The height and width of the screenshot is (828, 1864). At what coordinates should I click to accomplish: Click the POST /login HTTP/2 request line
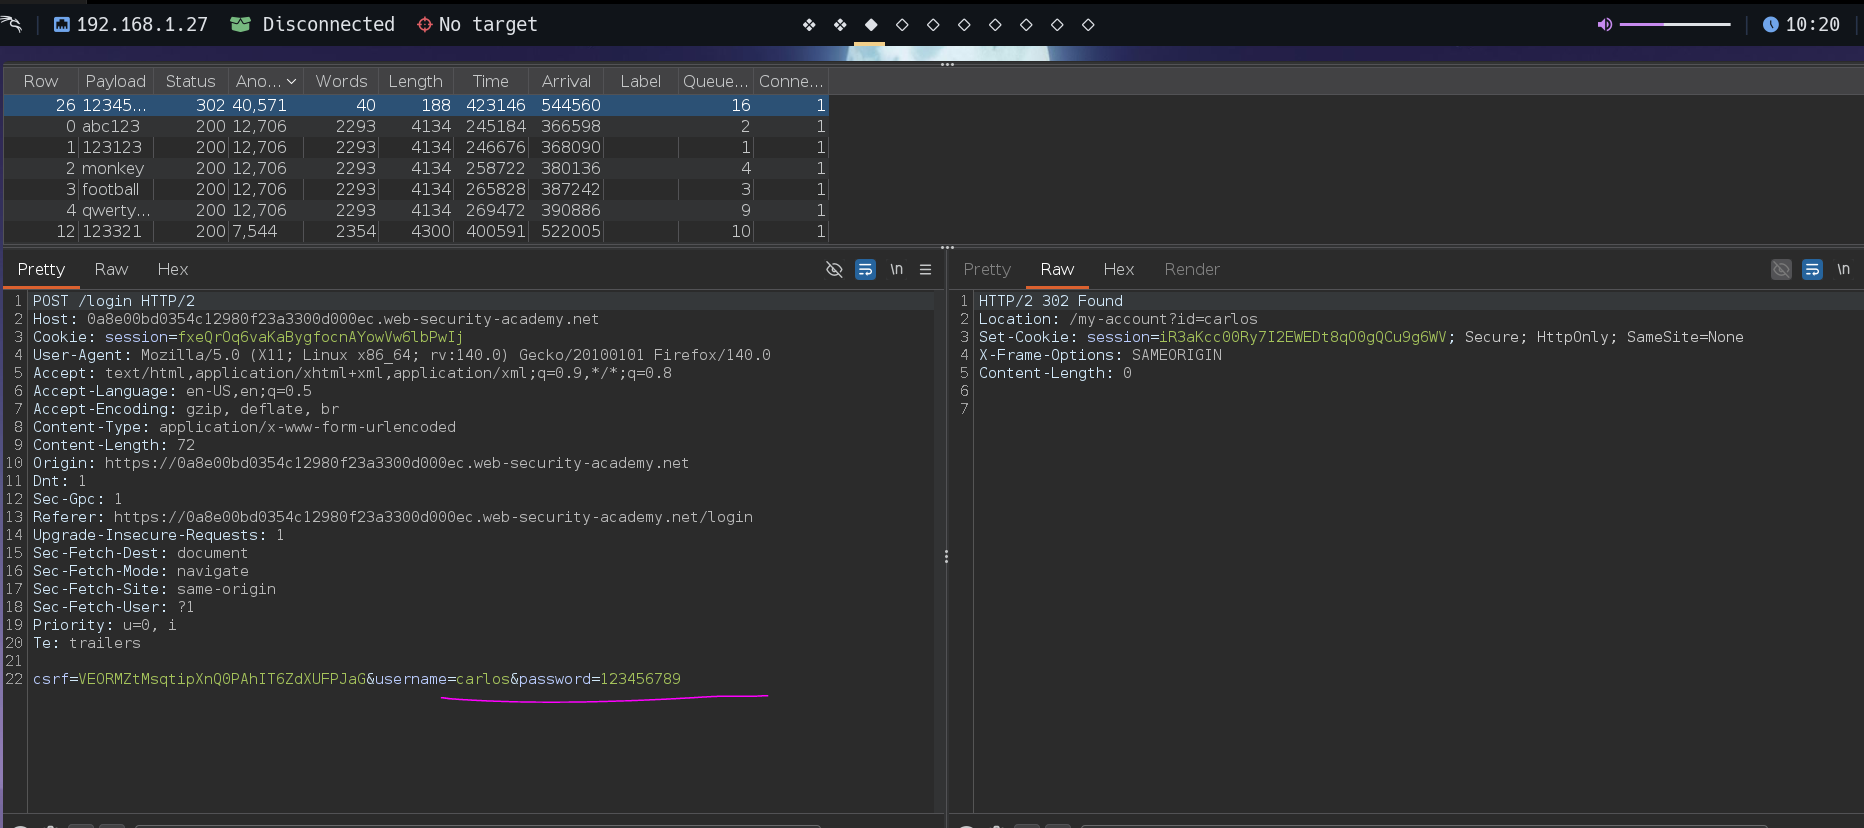114,301
